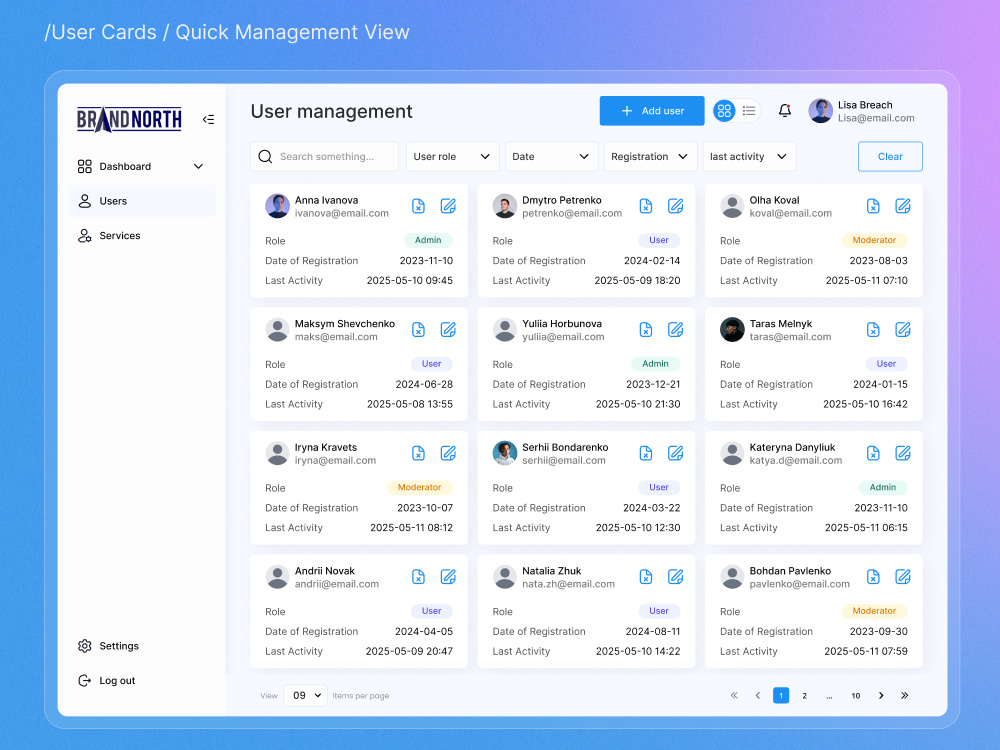Click Moderator badge on Olha Koval

tap(874, 240)
